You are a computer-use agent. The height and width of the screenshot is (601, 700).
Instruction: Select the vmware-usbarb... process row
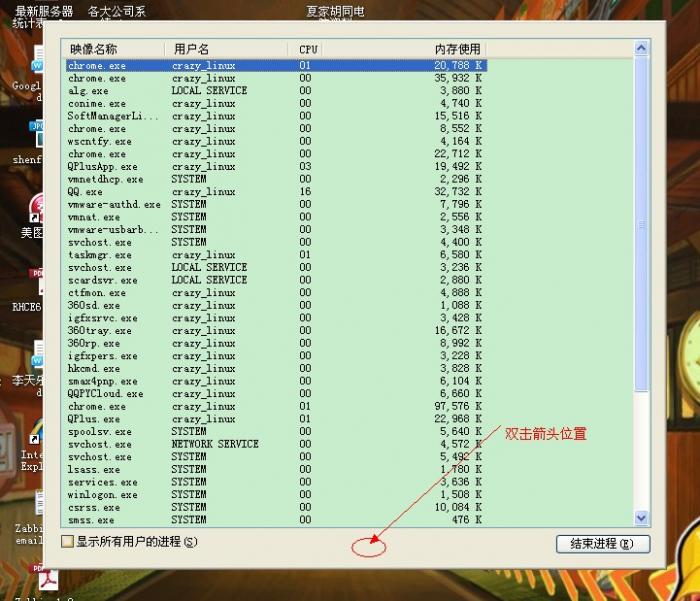[x=277, y=230]
